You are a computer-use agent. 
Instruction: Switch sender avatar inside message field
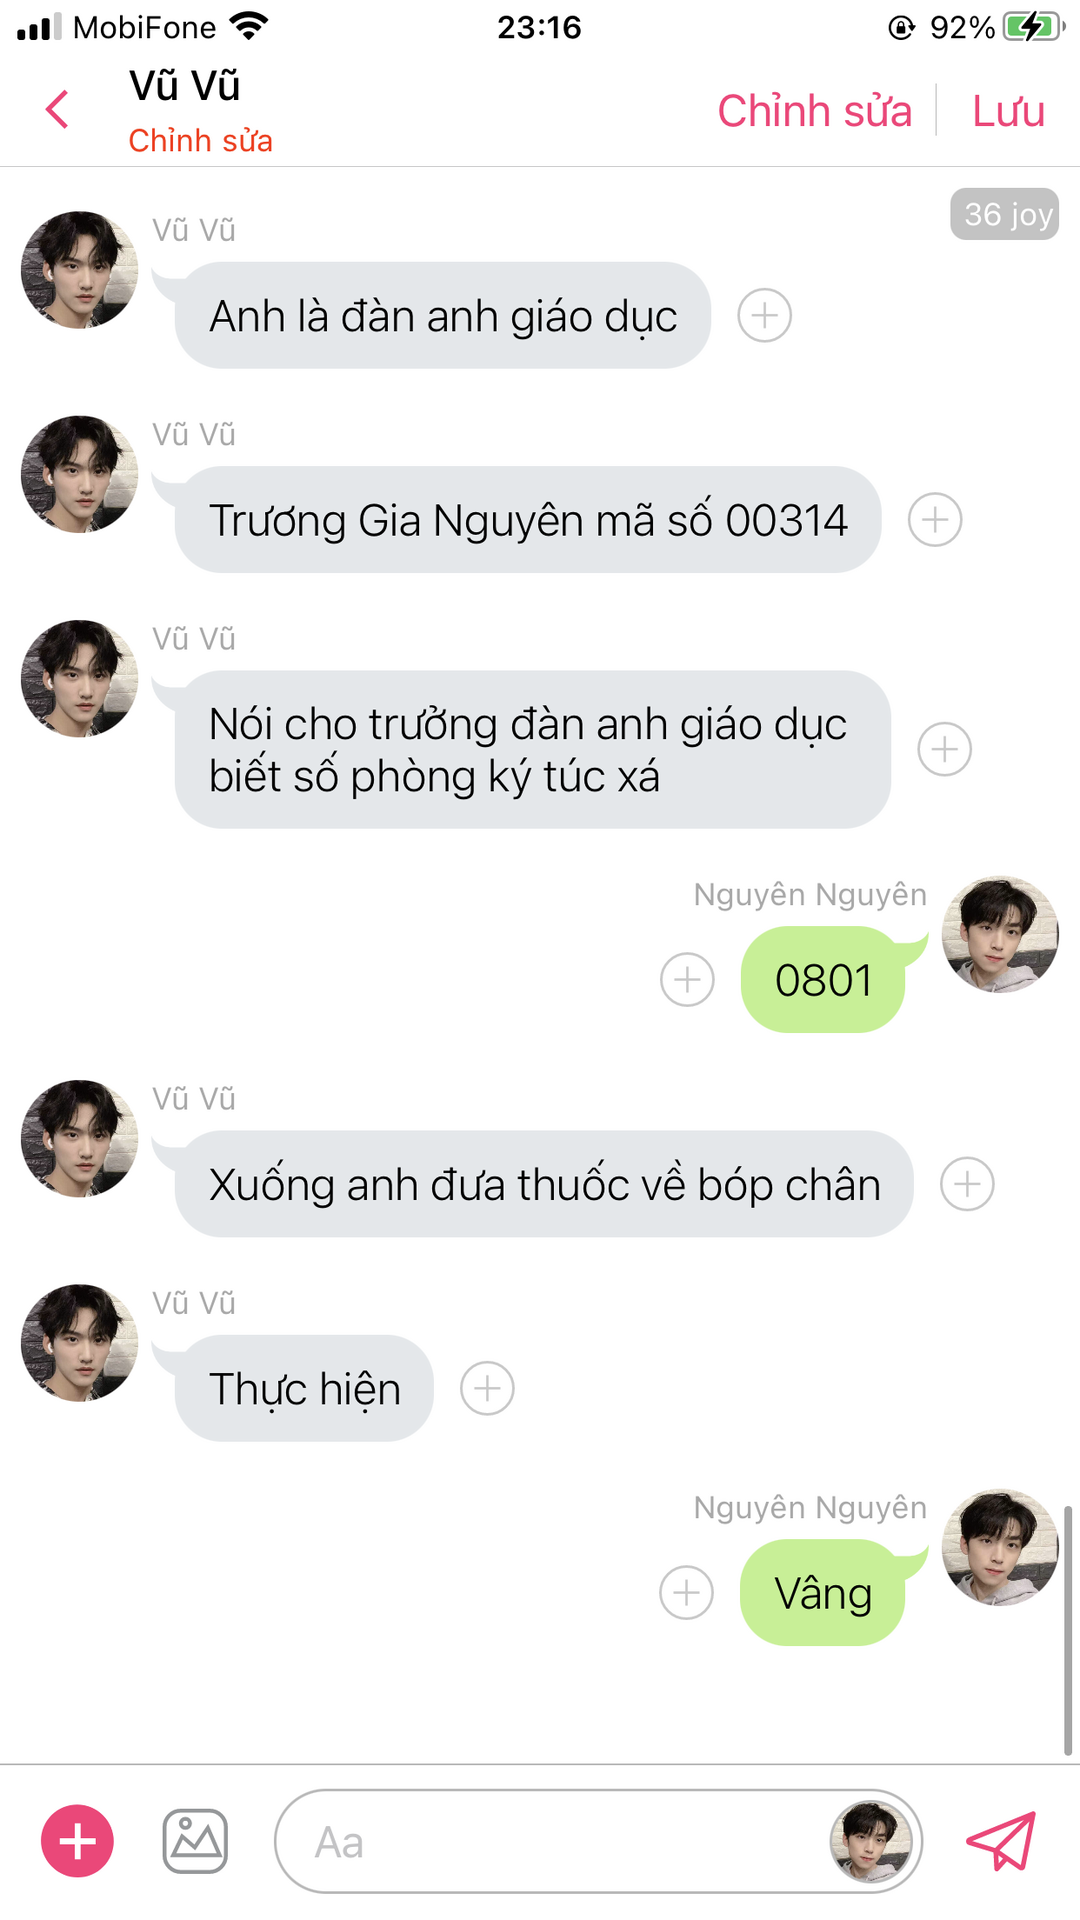pyautogui.click(x=871, y=1841)
